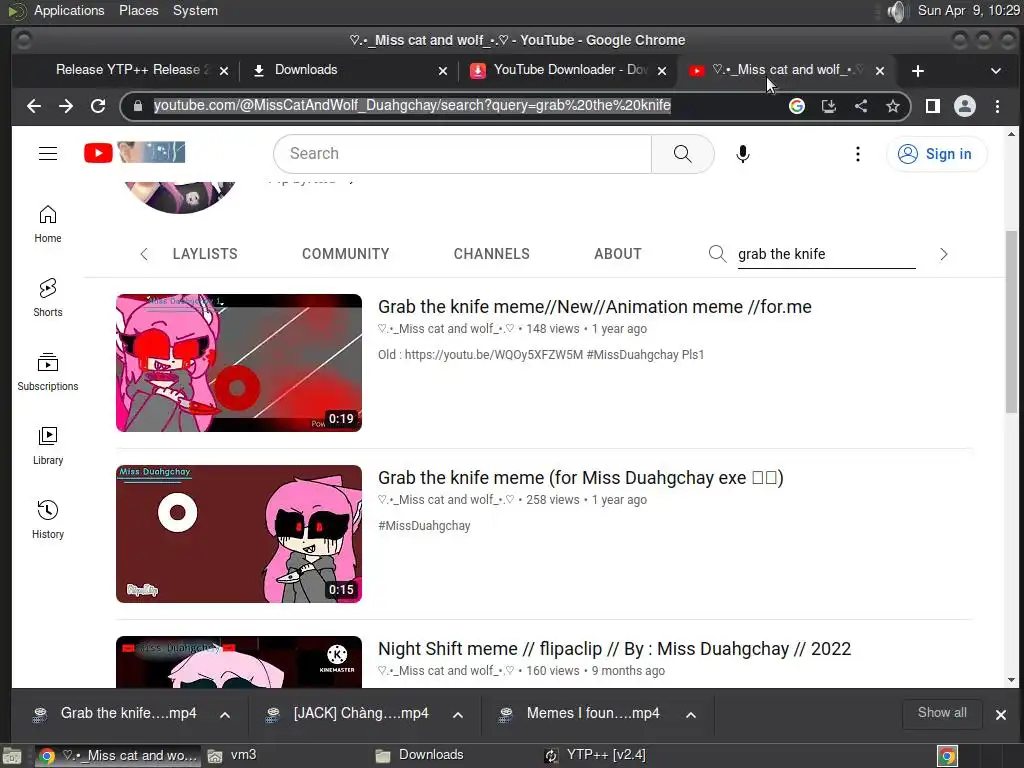Click the system volume speaker icon
The image size is (1024, 768).
click(x=898, y=11)
